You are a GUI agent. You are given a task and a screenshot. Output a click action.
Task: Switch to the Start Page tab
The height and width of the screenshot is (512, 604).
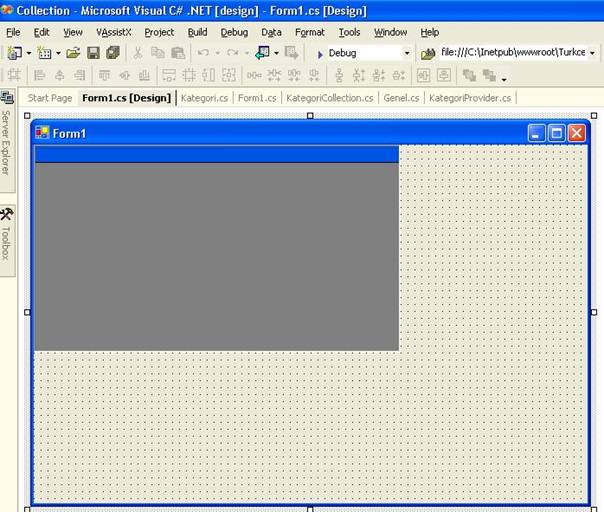point(50,98)
